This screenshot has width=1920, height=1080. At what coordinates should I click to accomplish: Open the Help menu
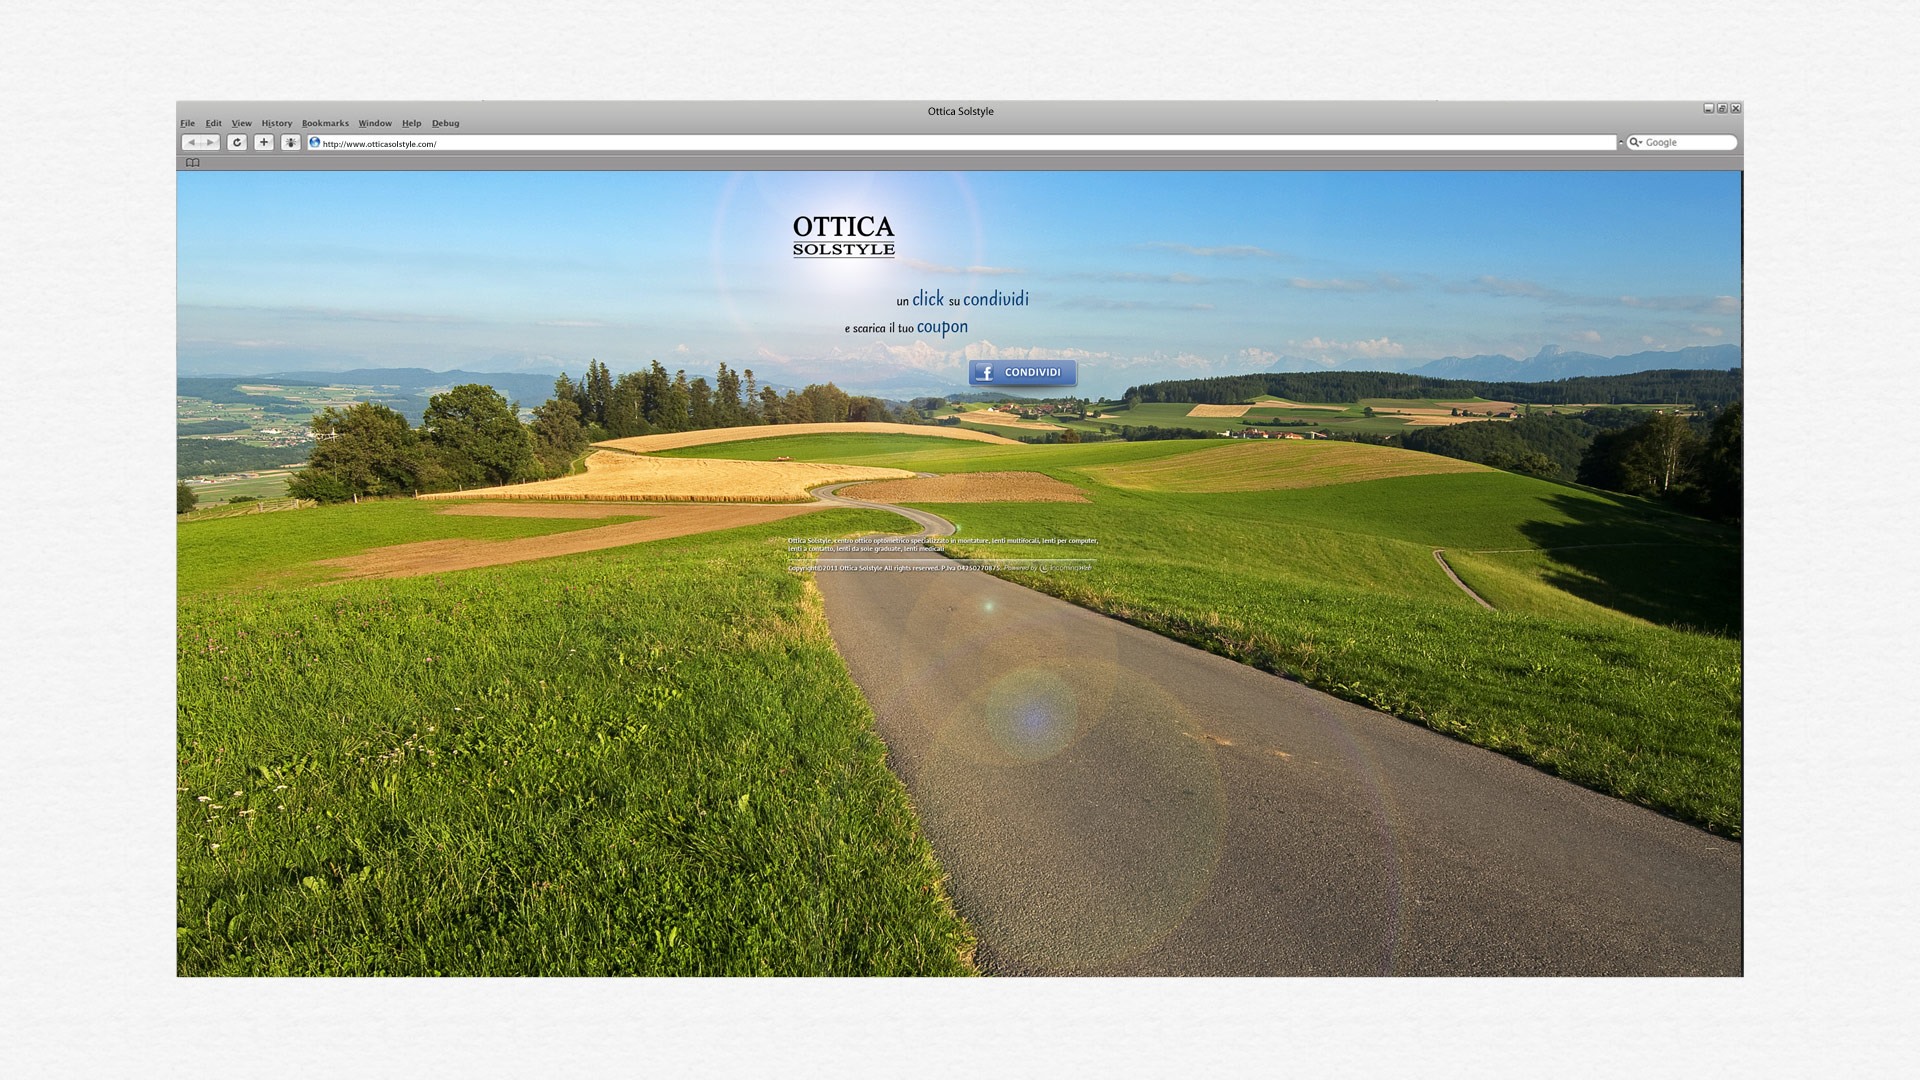pos(412,124)
